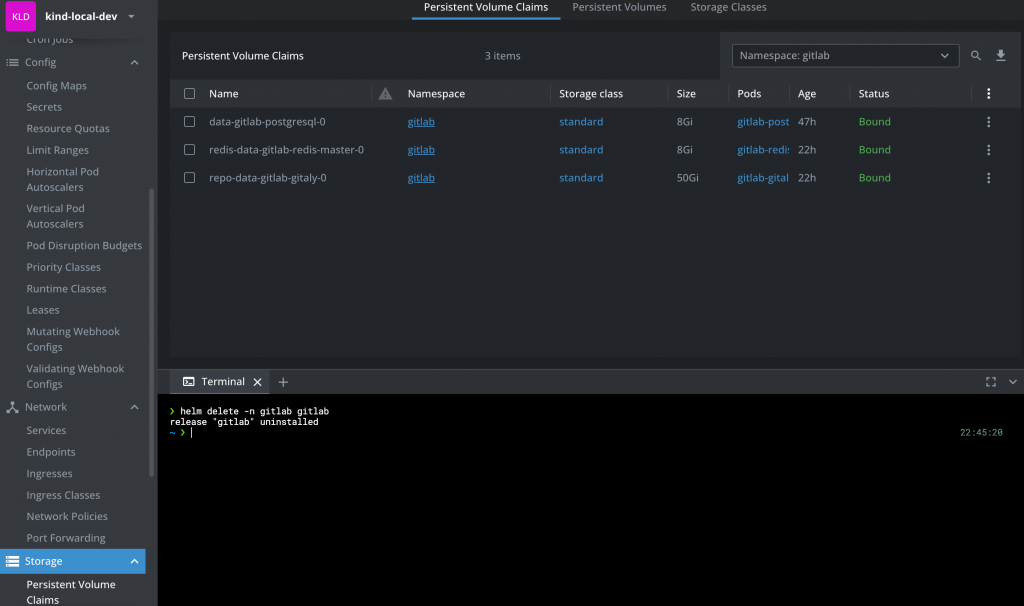Open Secrets in sidebar
The image size is (1024, 606).
click(44, 107)
